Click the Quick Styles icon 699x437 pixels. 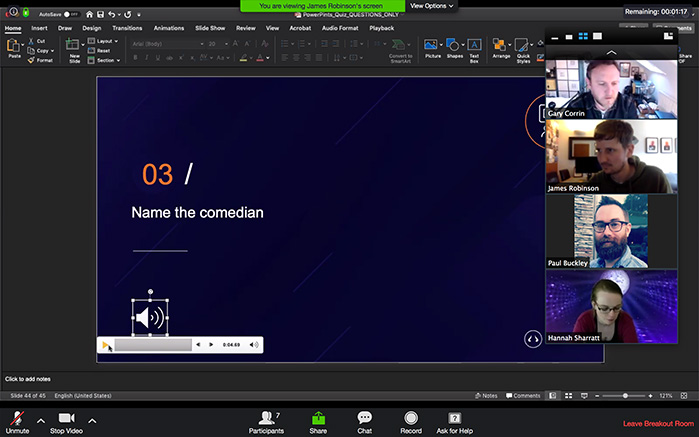521,45
